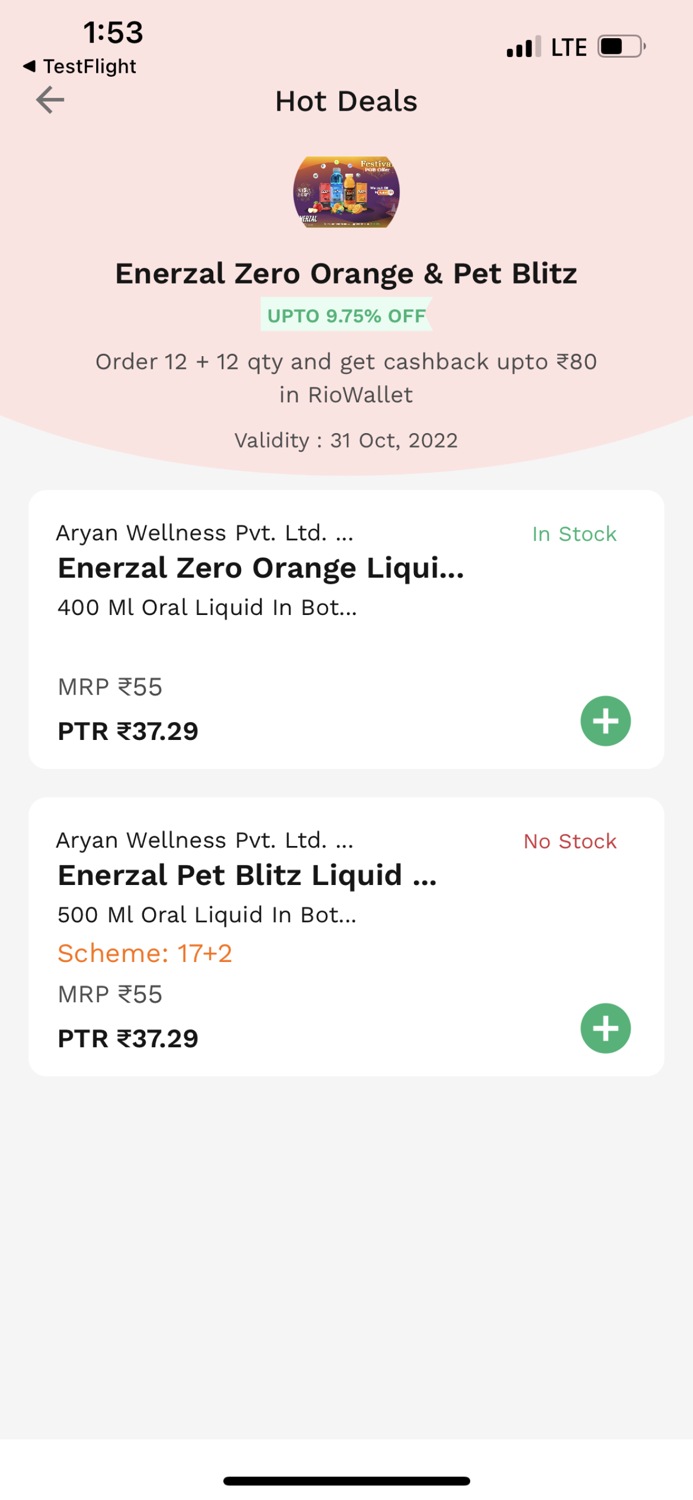Tap the home indicator bar at bottom
Image resolution: width=693 pixels, height=1500 pixels.
coord(346,1480)
